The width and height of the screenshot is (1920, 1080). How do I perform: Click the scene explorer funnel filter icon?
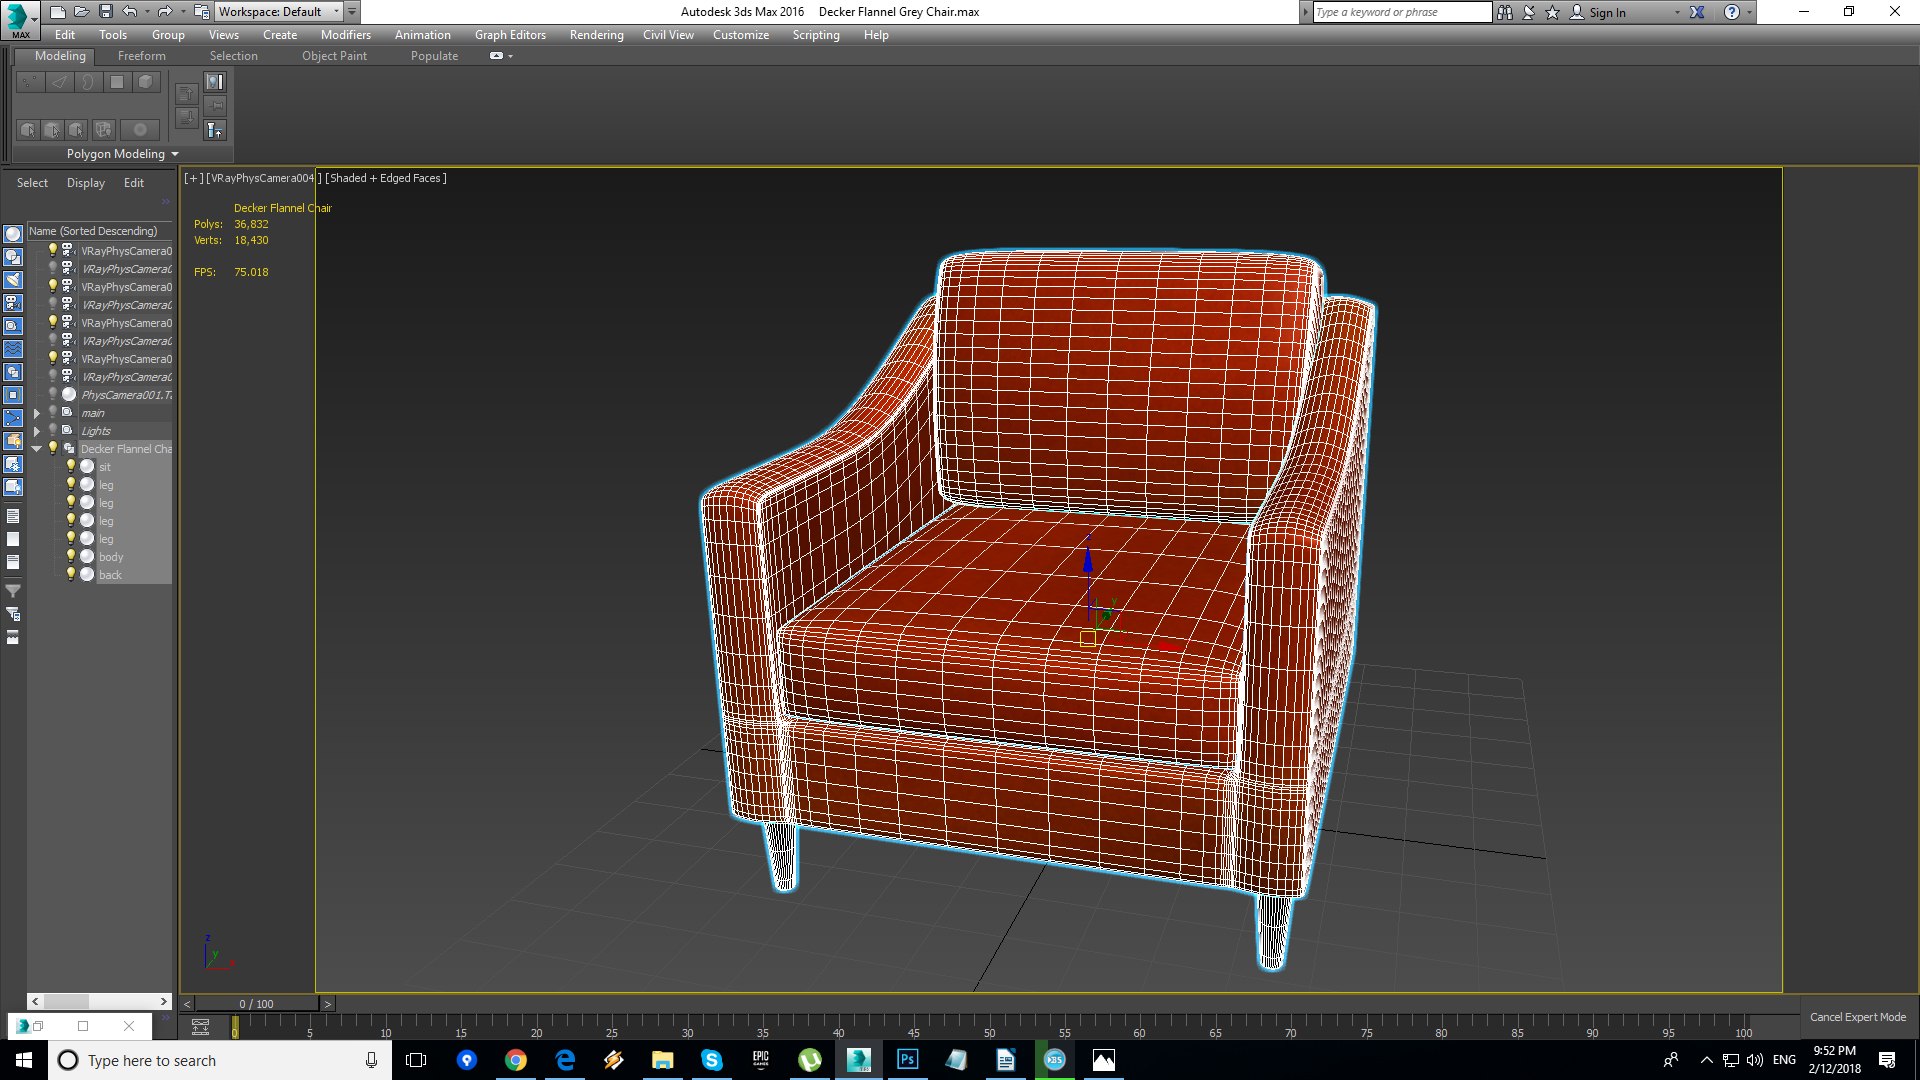coord(13,591)
